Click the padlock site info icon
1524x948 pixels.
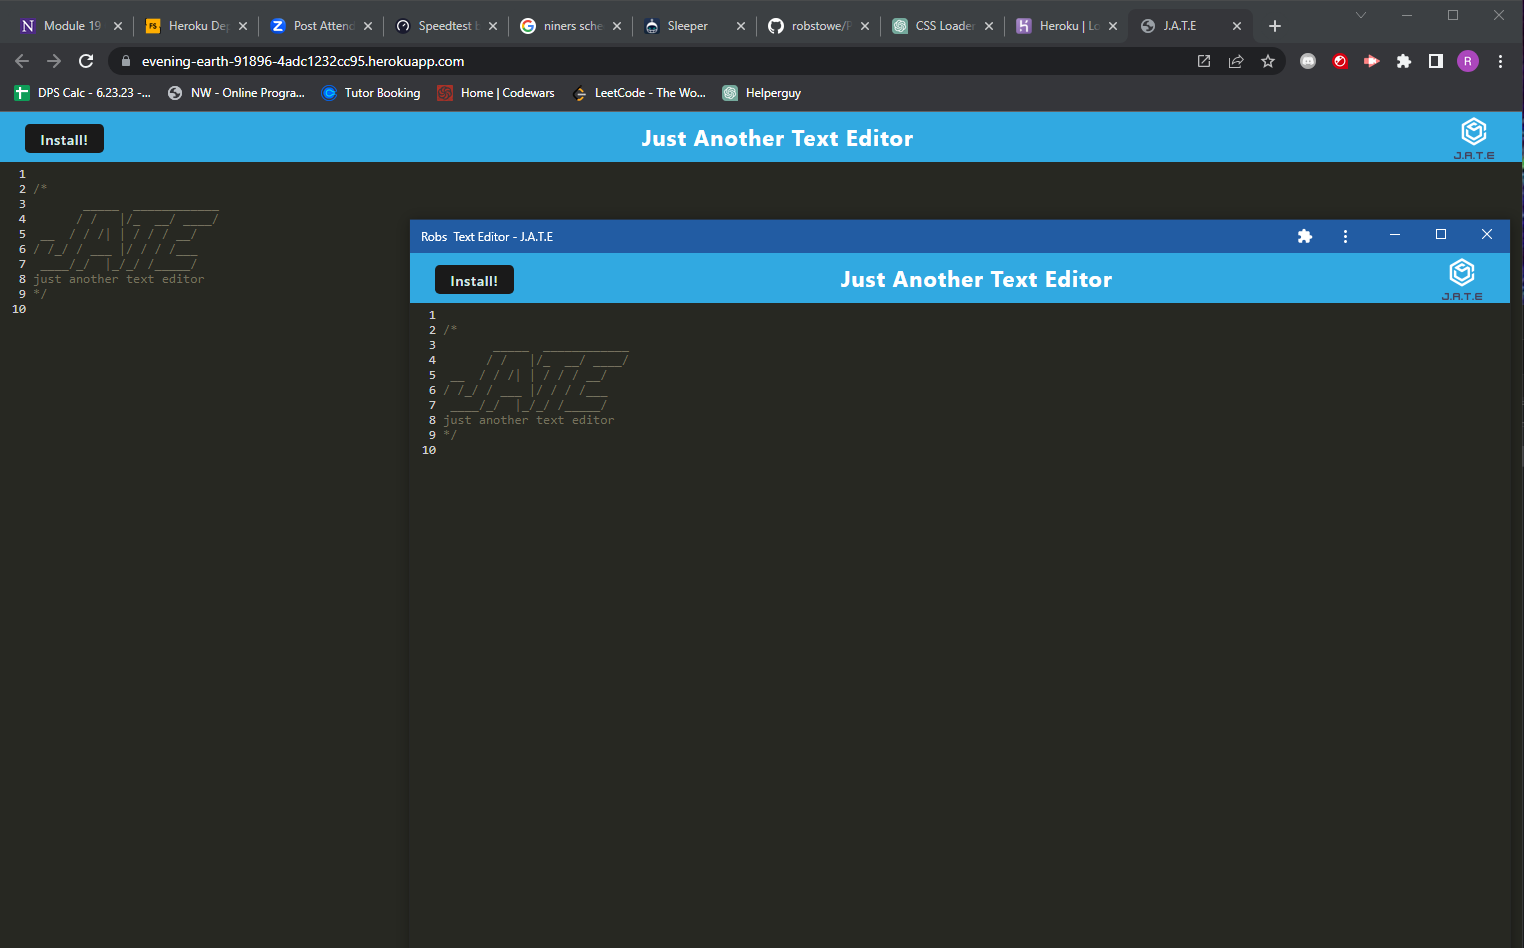[x=125, y=61]
